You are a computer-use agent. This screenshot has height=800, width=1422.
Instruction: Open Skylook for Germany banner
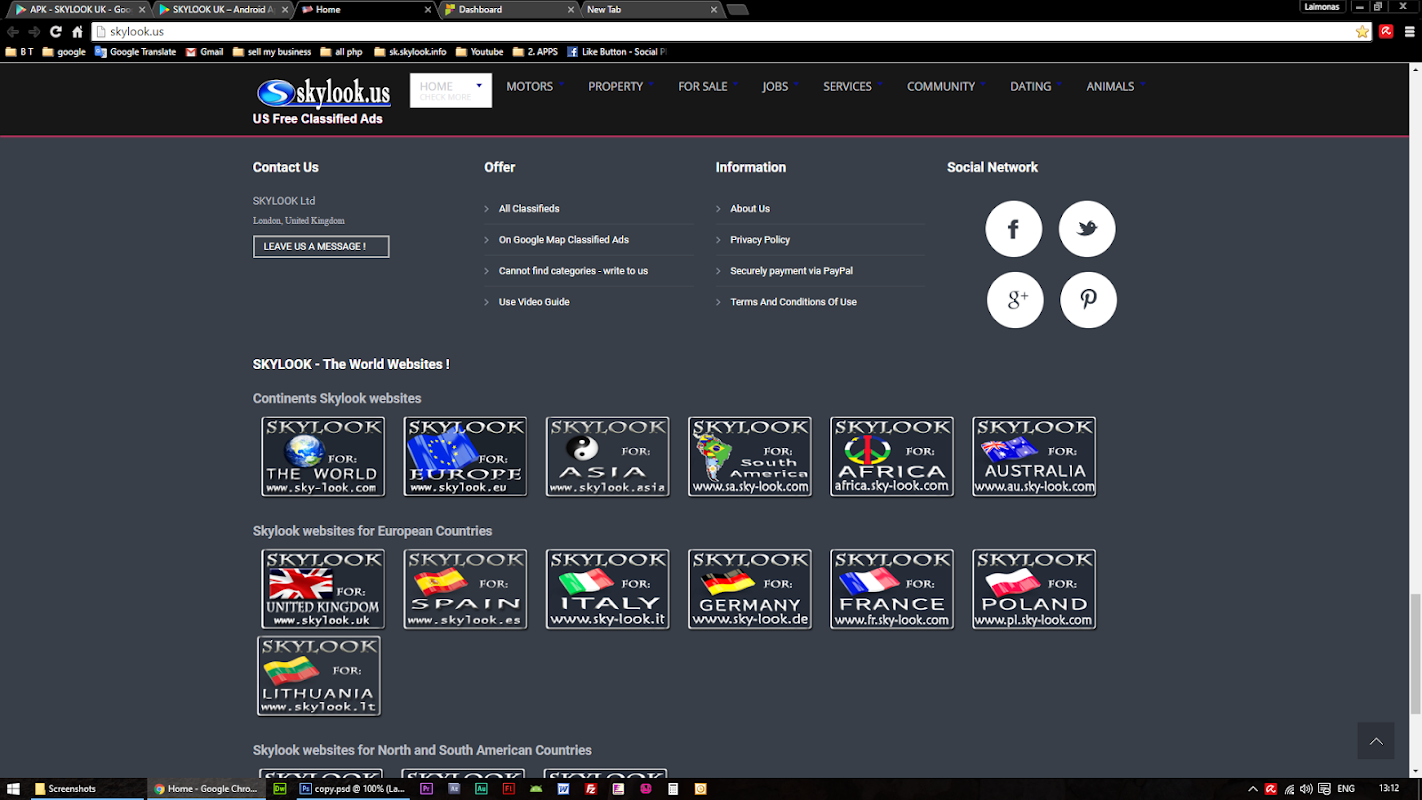point(749,589)
